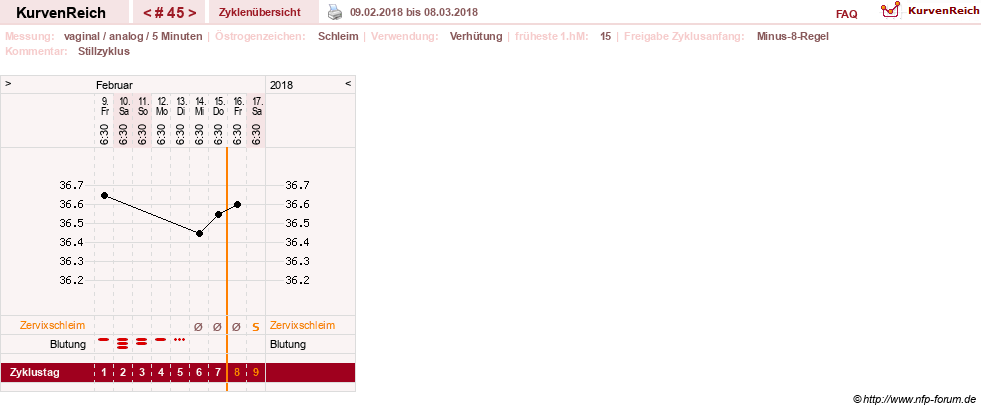Click the date range 09.02.2018 bis 08.03.2018
This screenshot has height=411, width=981.
pos(414,13)
